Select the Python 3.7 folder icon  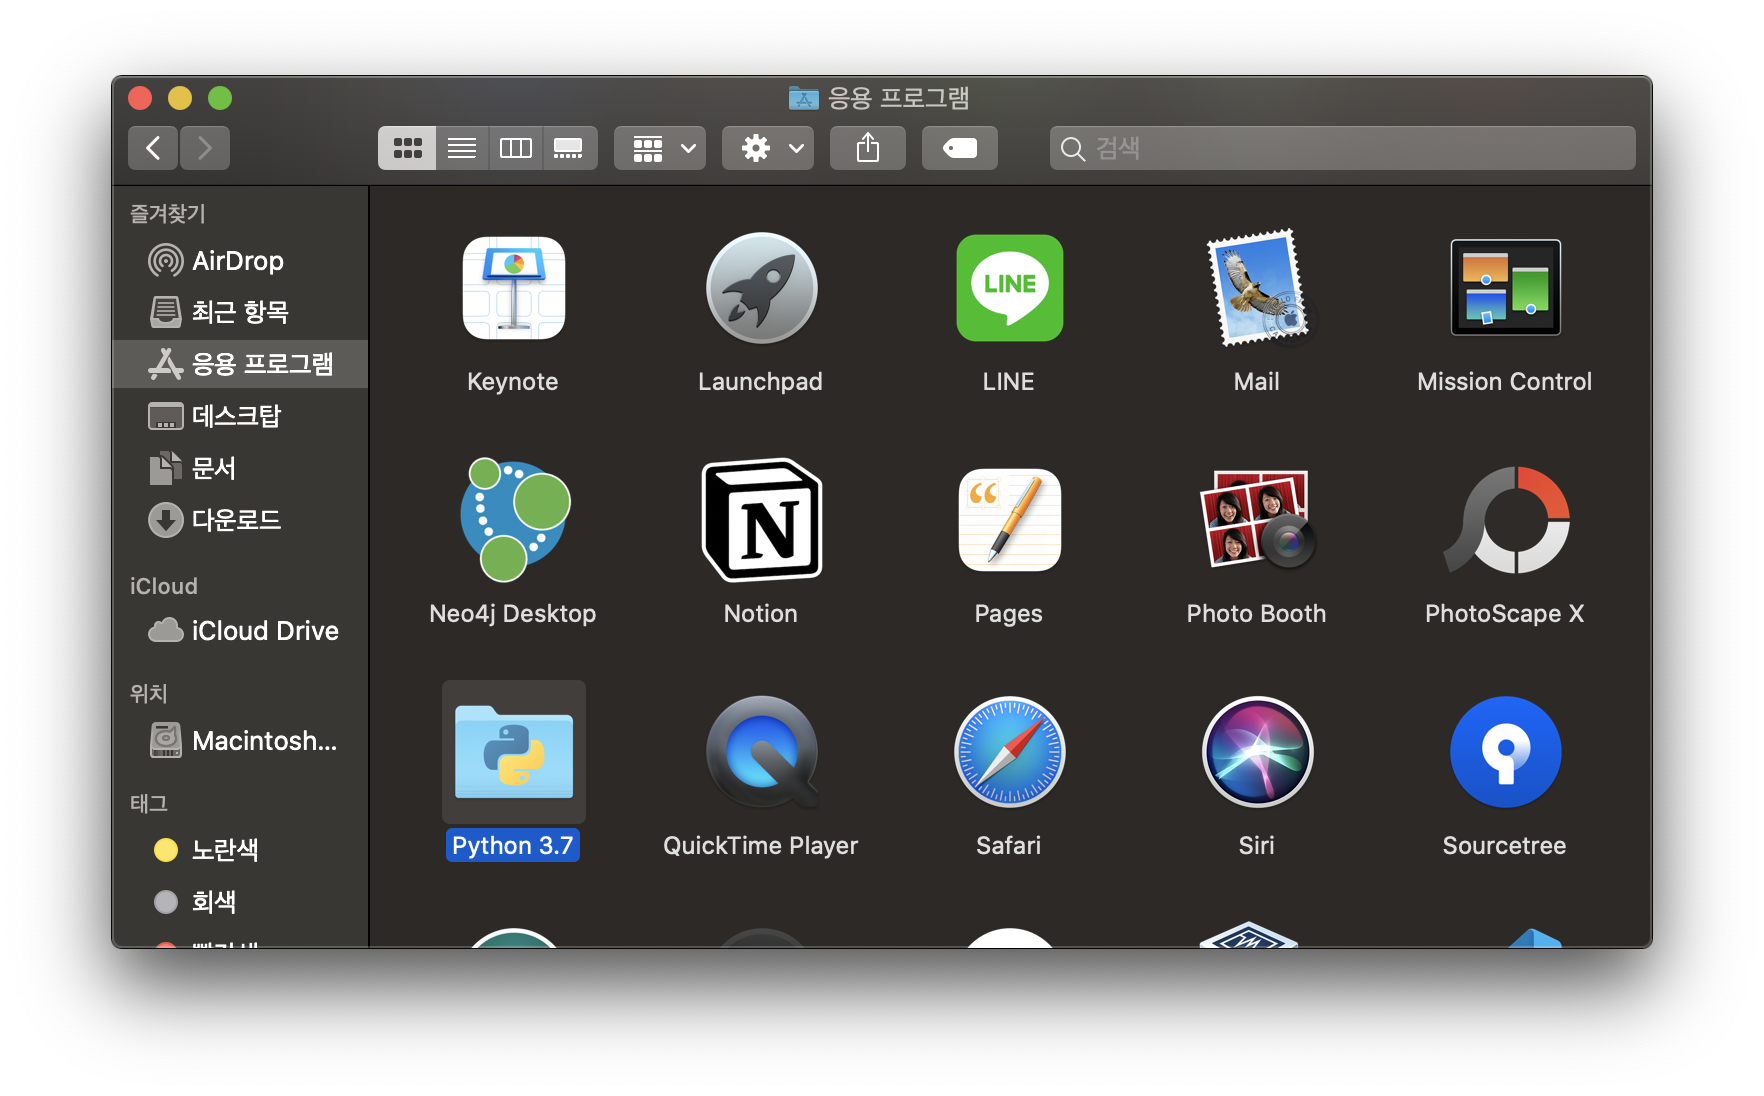tap(513, 752)
